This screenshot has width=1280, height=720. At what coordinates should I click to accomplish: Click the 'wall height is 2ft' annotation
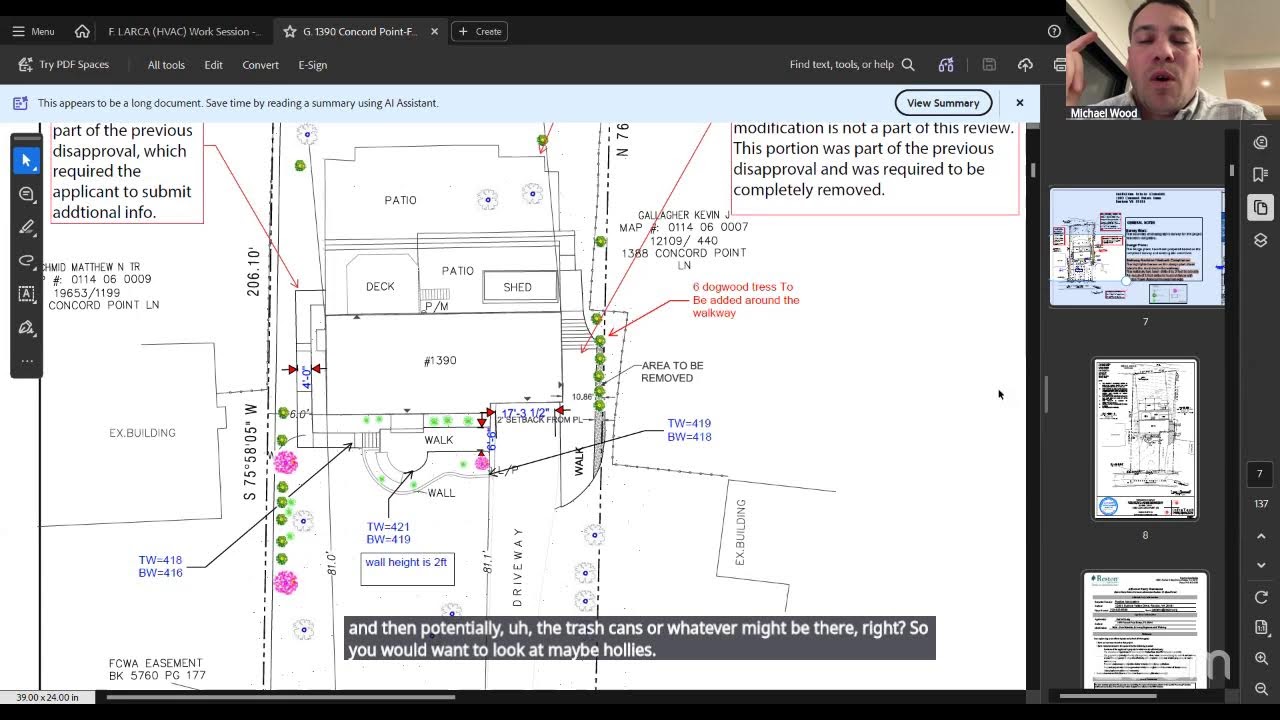pos(407,568)
